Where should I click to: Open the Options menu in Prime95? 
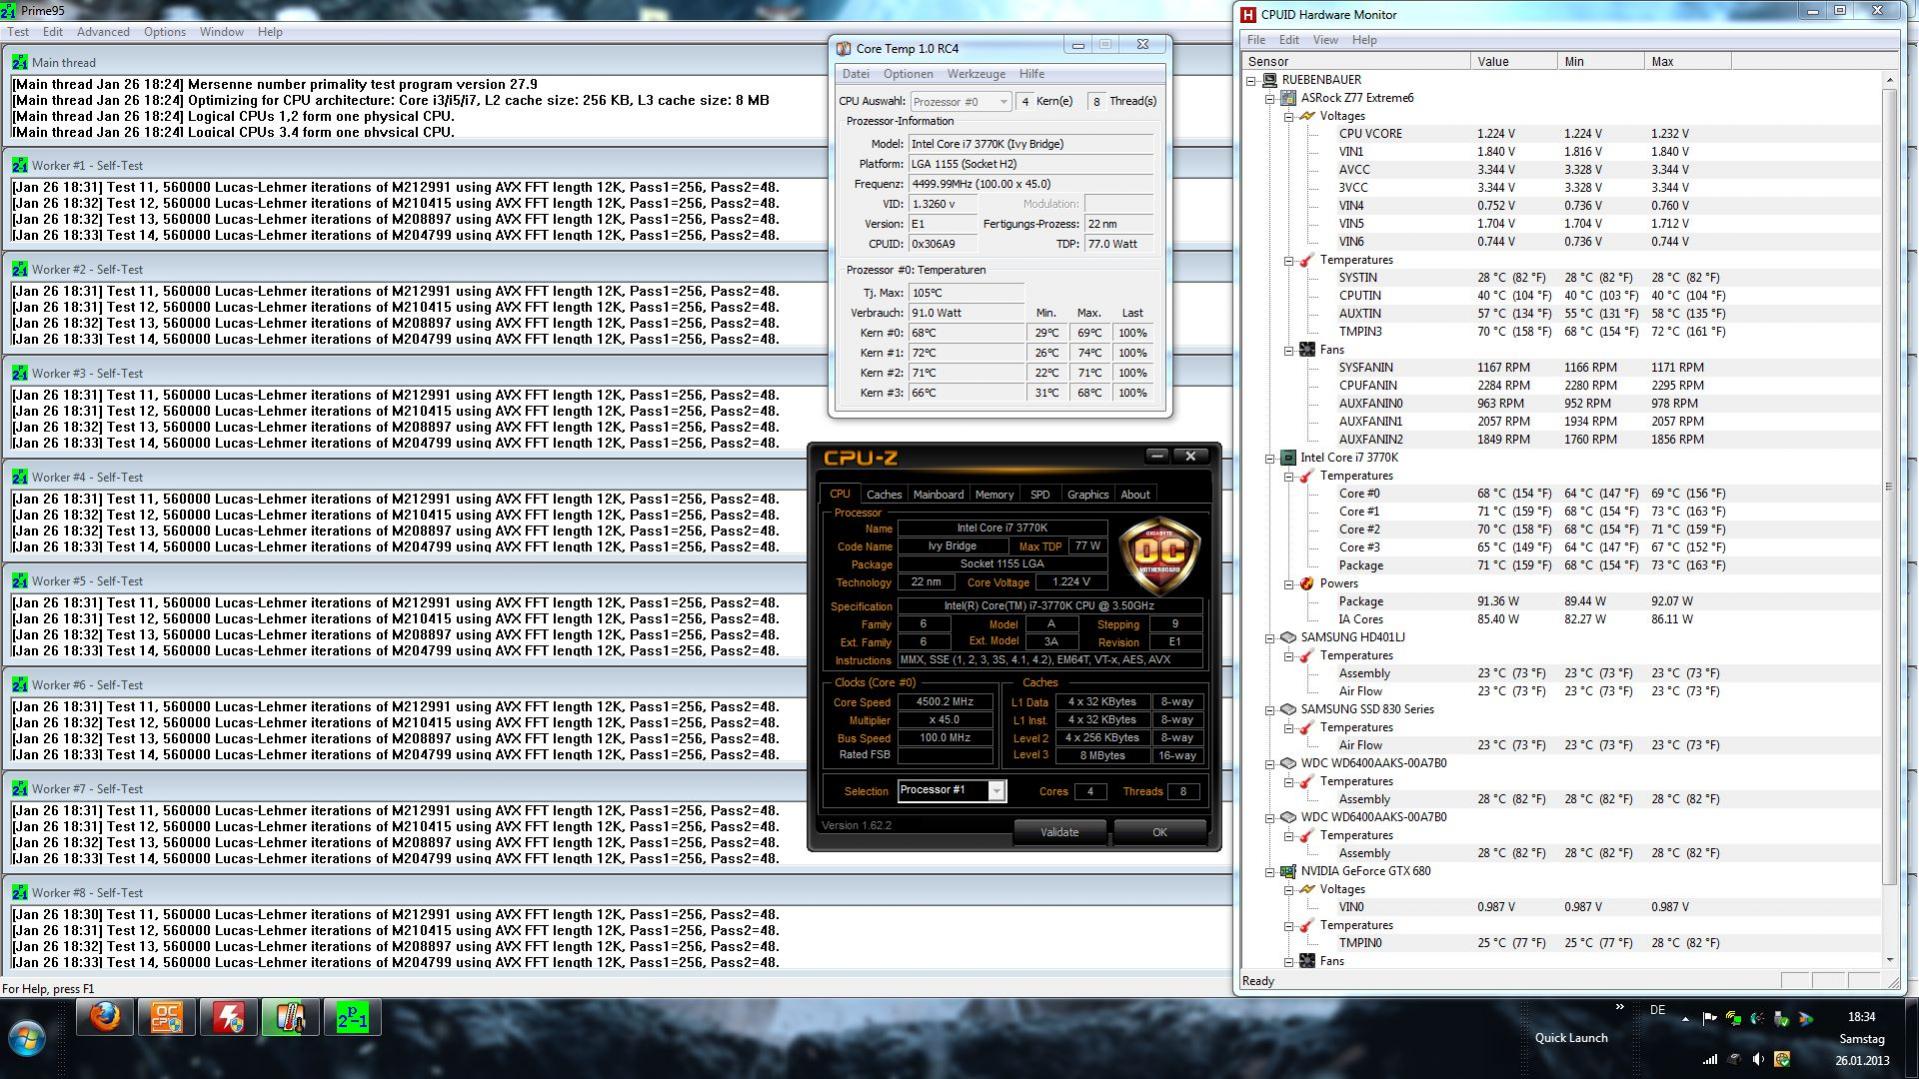(164, 32)
